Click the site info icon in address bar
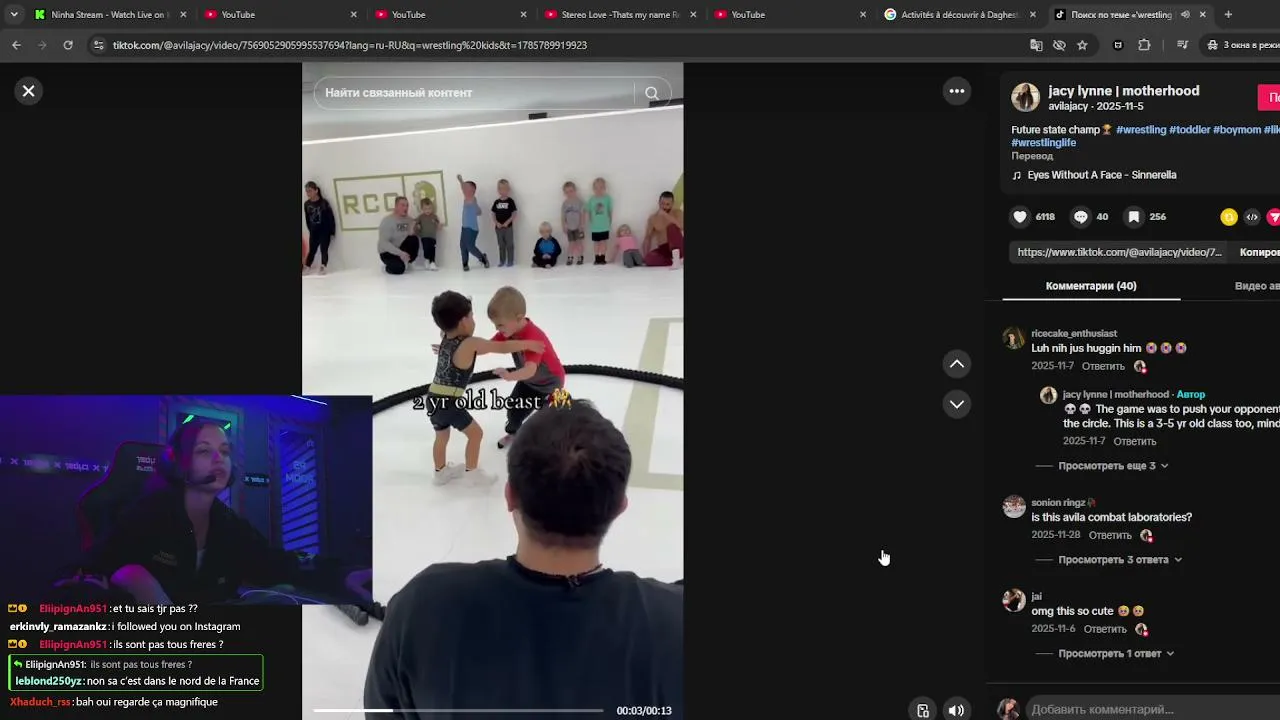Image resolution: width=1280 pixels, height=720 pixels. 98,45
